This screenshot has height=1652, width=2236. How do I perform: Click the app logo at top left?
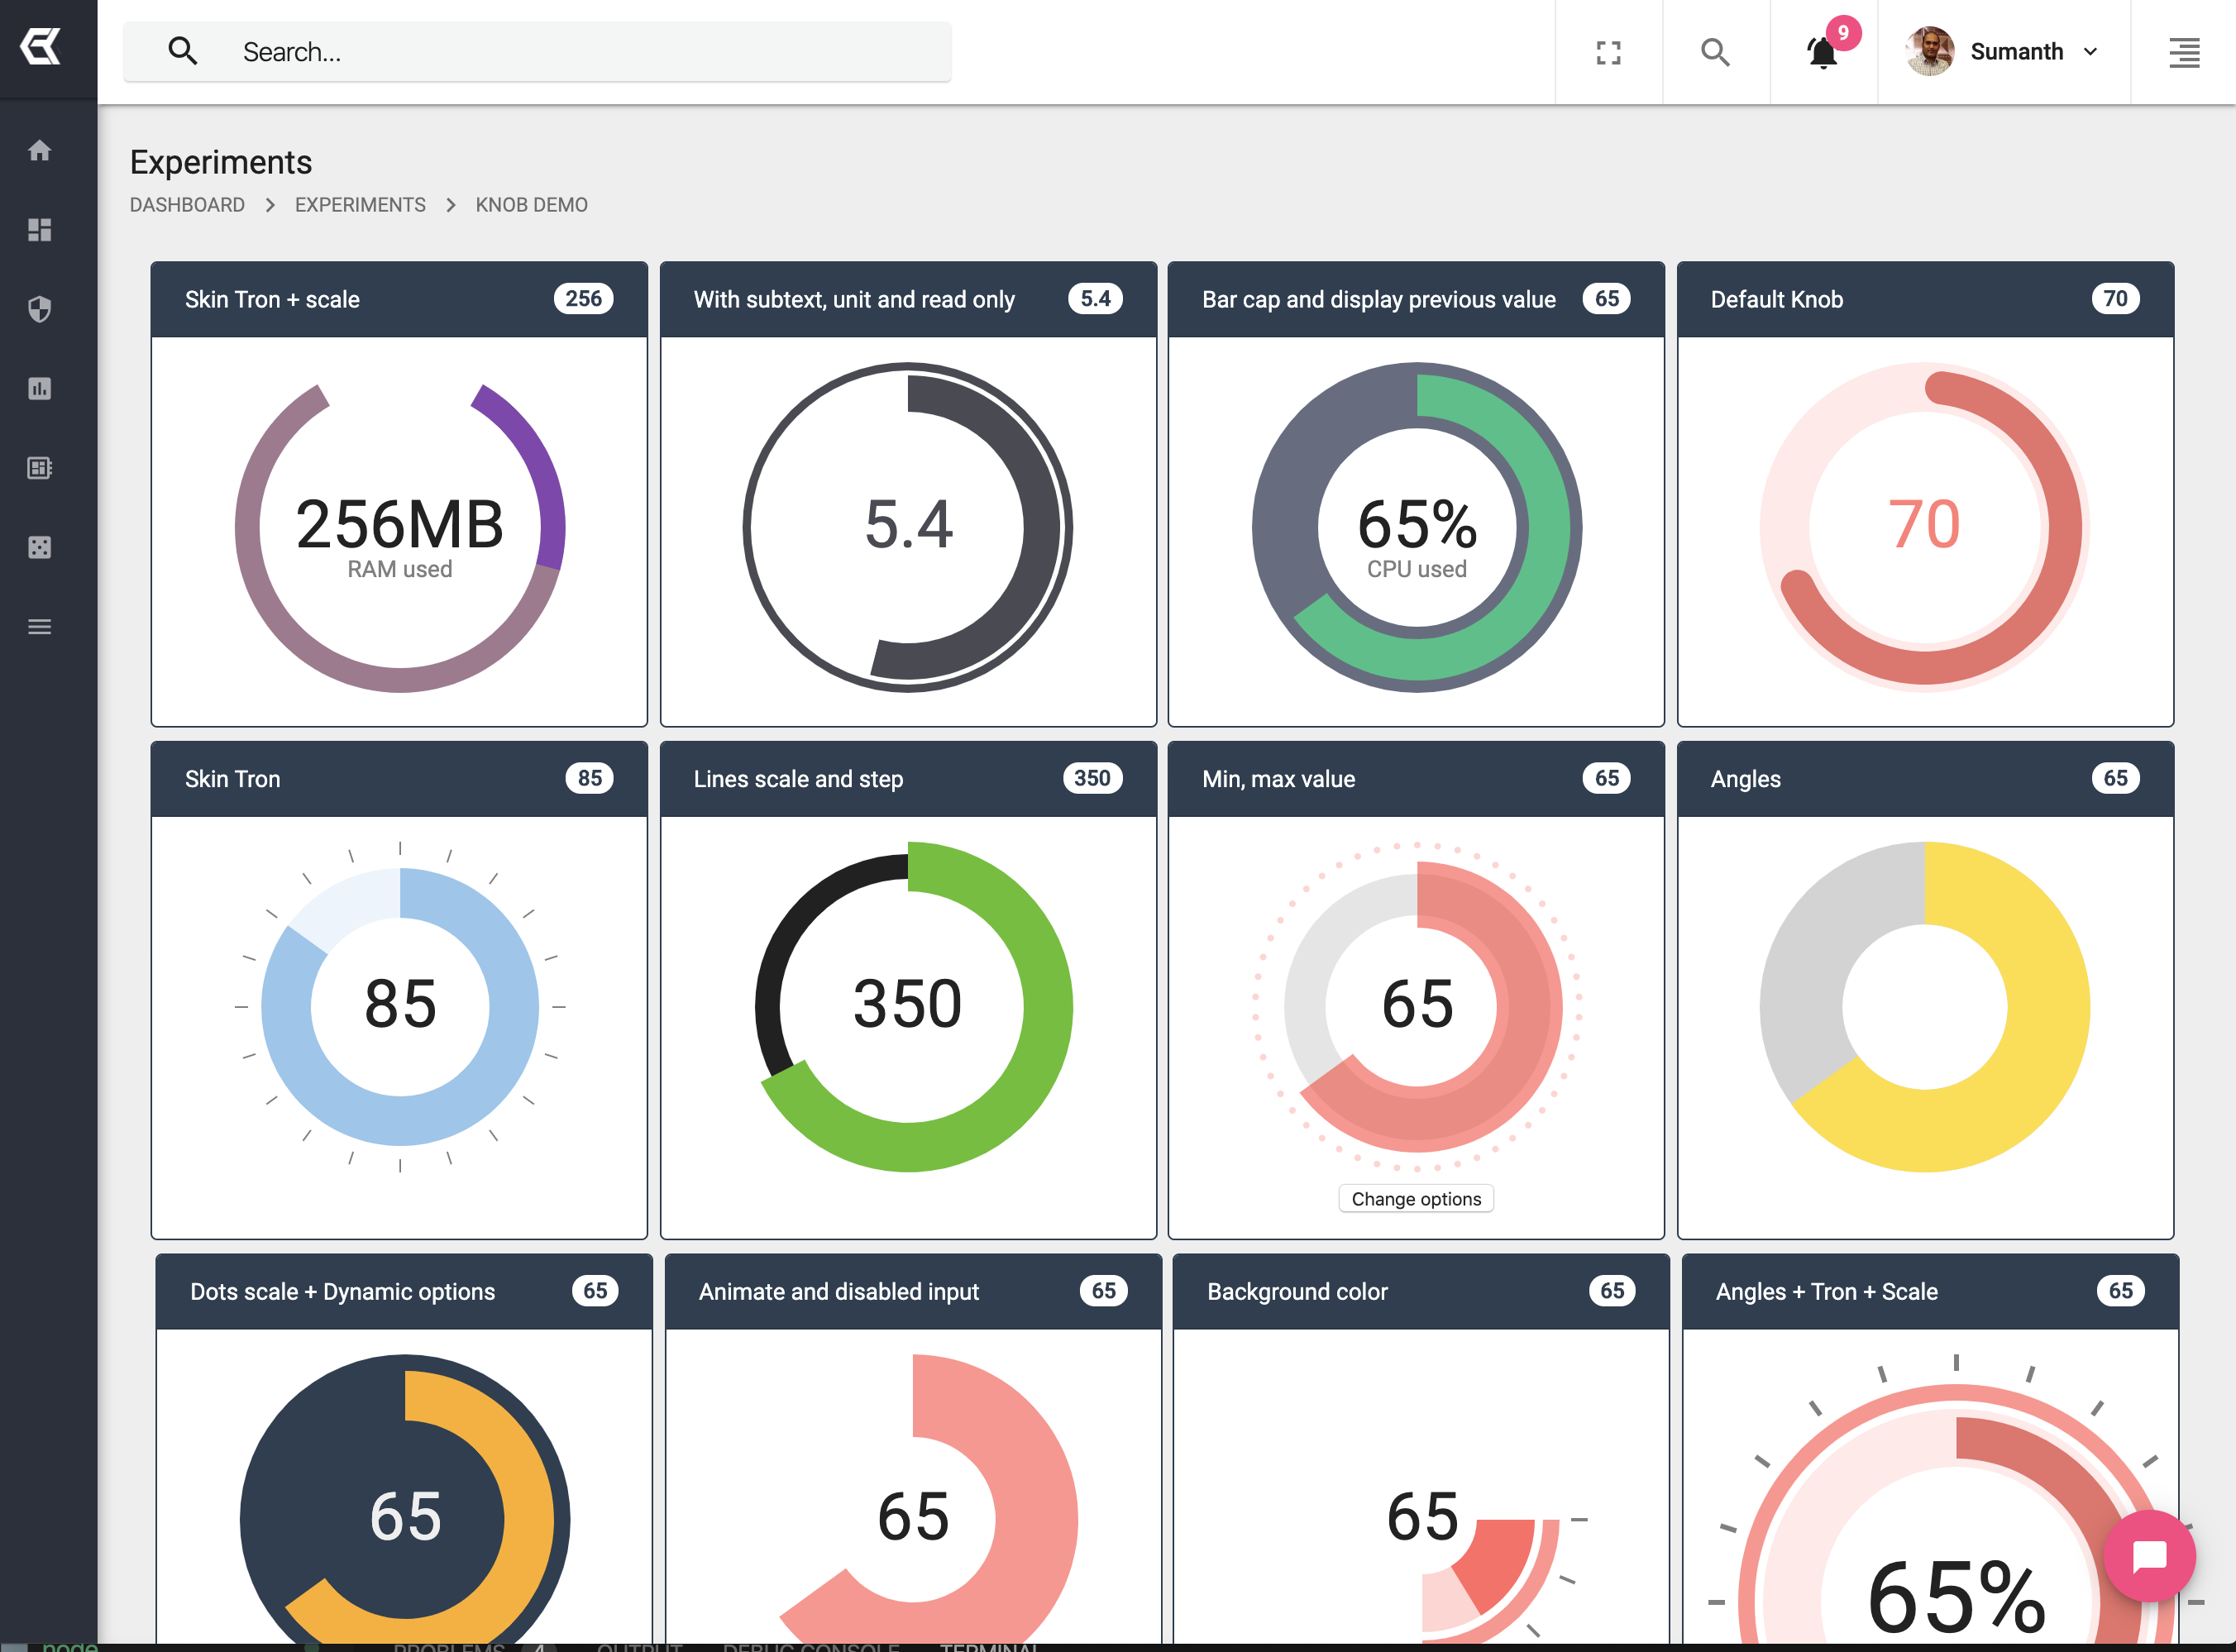click(41, 47)
